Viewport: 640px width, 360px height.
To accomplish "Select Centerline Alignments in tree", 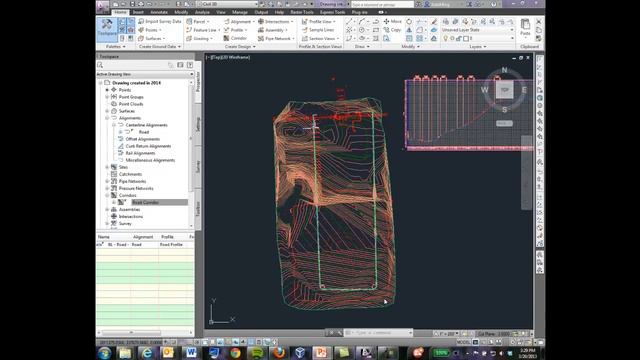I will (x=146, y=125).
